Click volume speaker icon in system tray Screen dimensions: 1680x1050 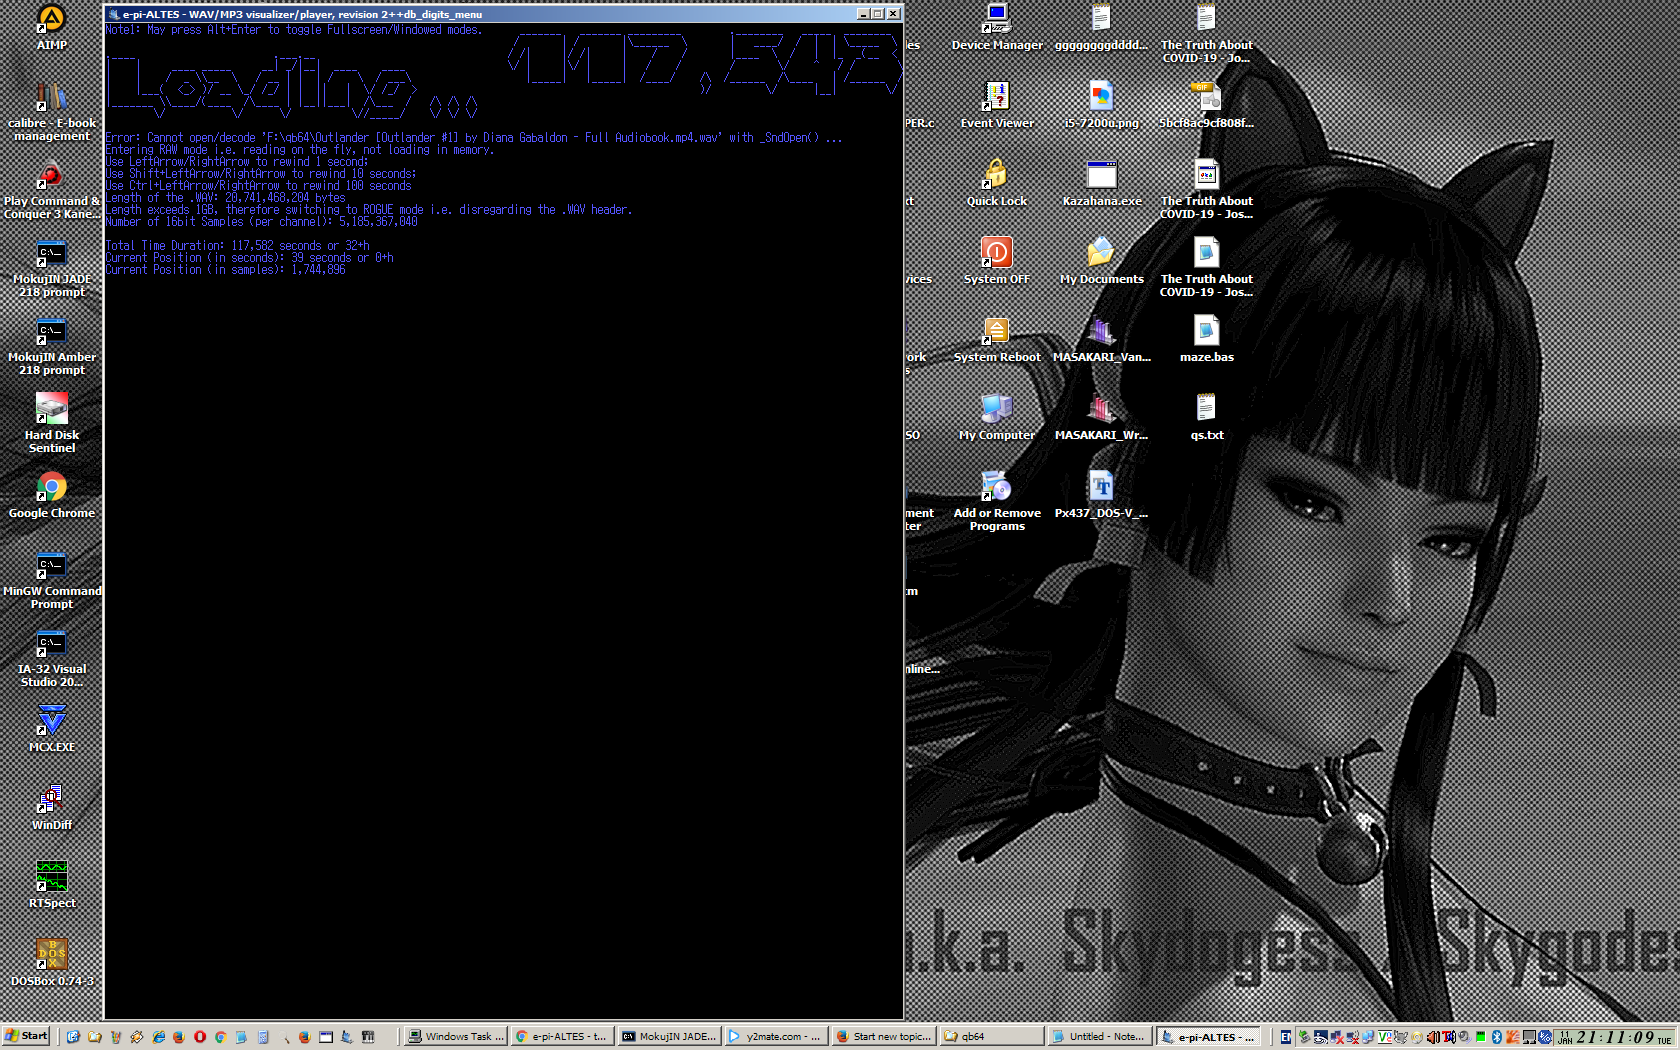click(x=1432, y=1037)
